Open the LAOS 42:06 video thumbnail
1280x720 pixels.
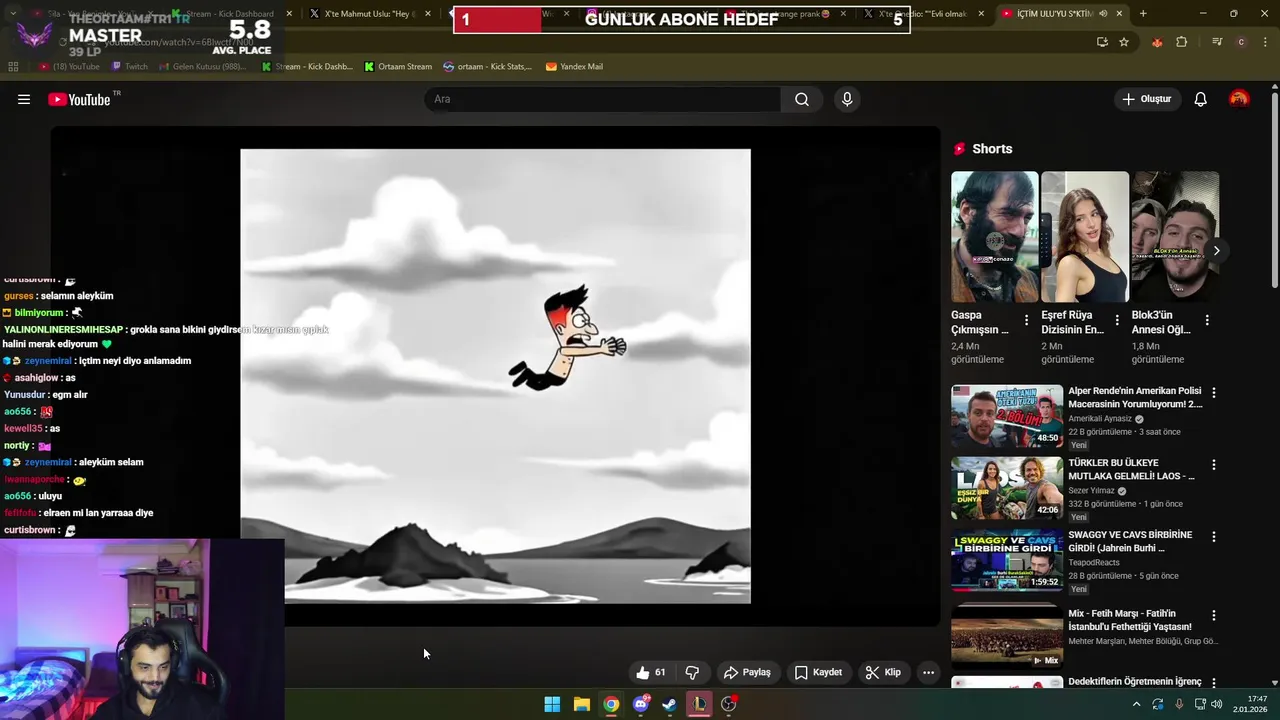1007,488
